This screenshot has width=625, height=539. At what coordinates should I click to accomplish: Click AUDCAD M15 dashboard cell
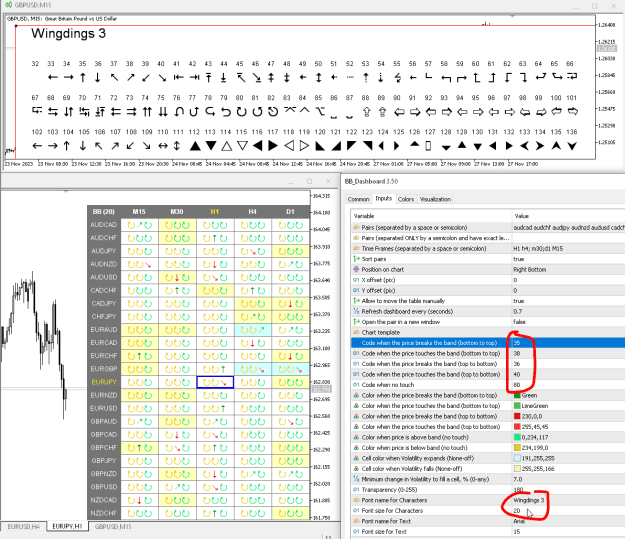click(x=140, y=225)
